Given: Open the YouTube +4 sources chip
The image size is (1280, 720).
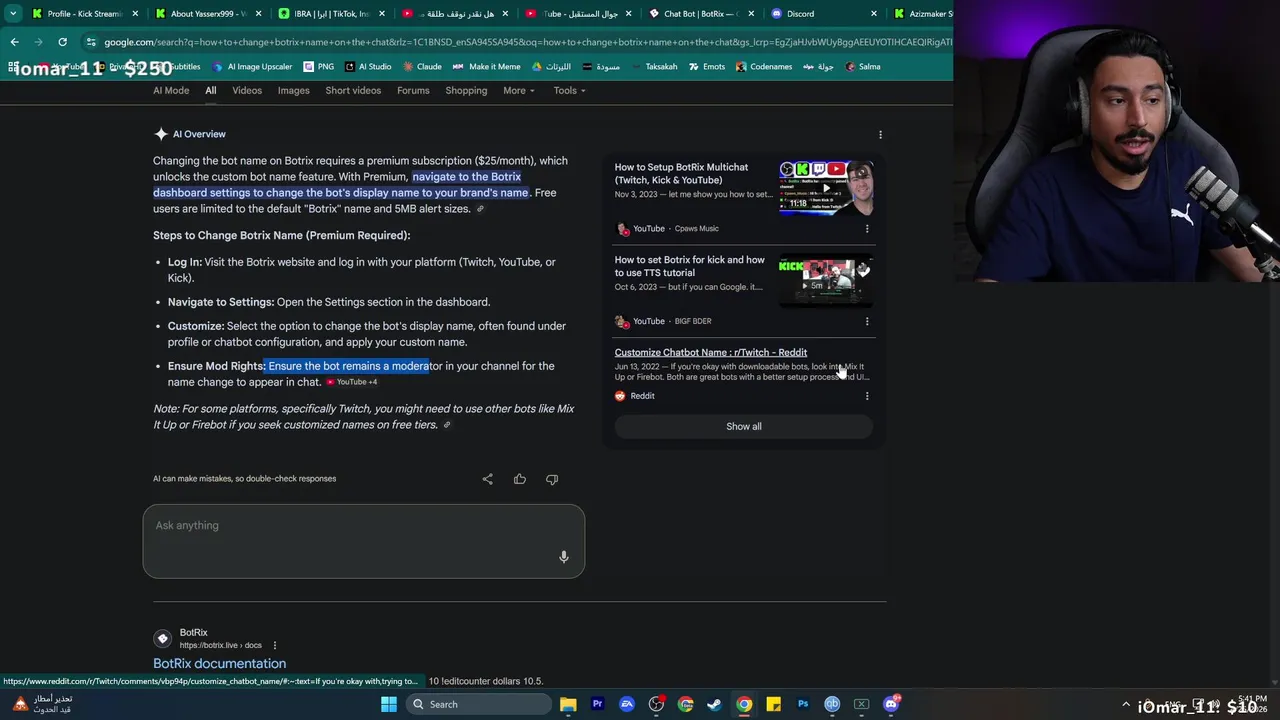Looking at the screenshot, I should click(x=352, y=382).
